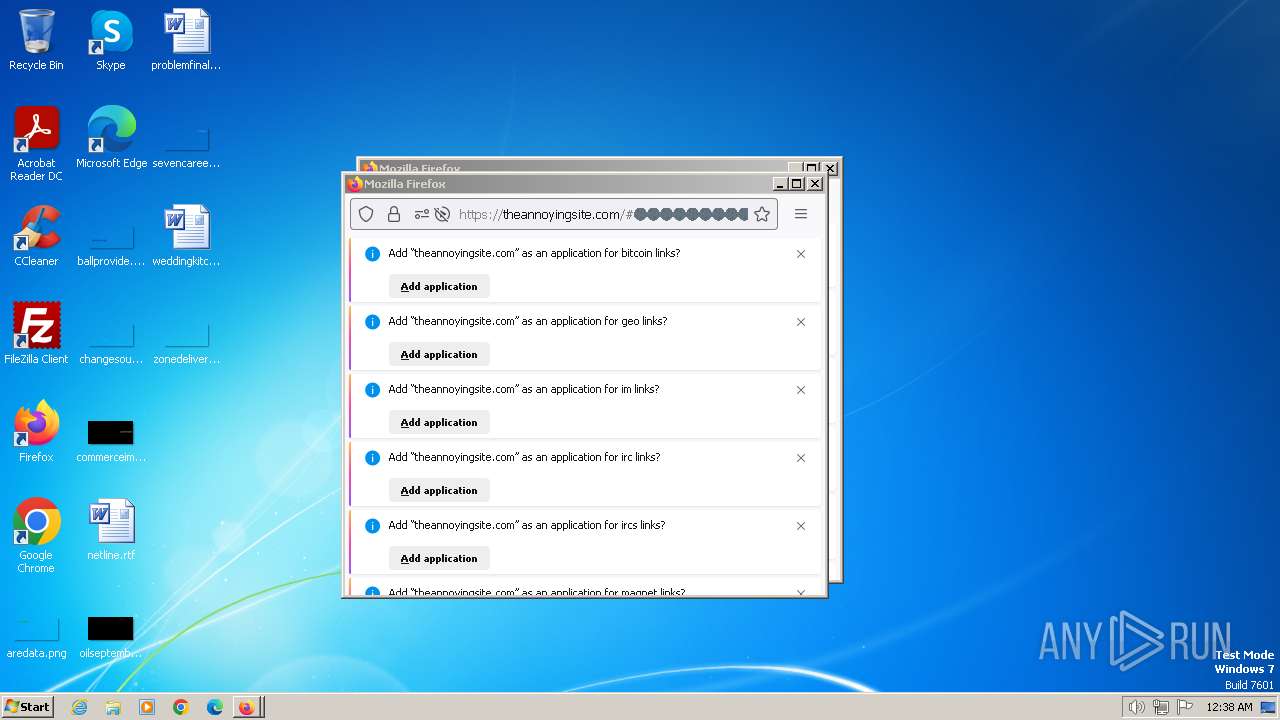Launch Internet Explorer from taskbar
This screenshot has width=1280, height=720.
(80, 707)
